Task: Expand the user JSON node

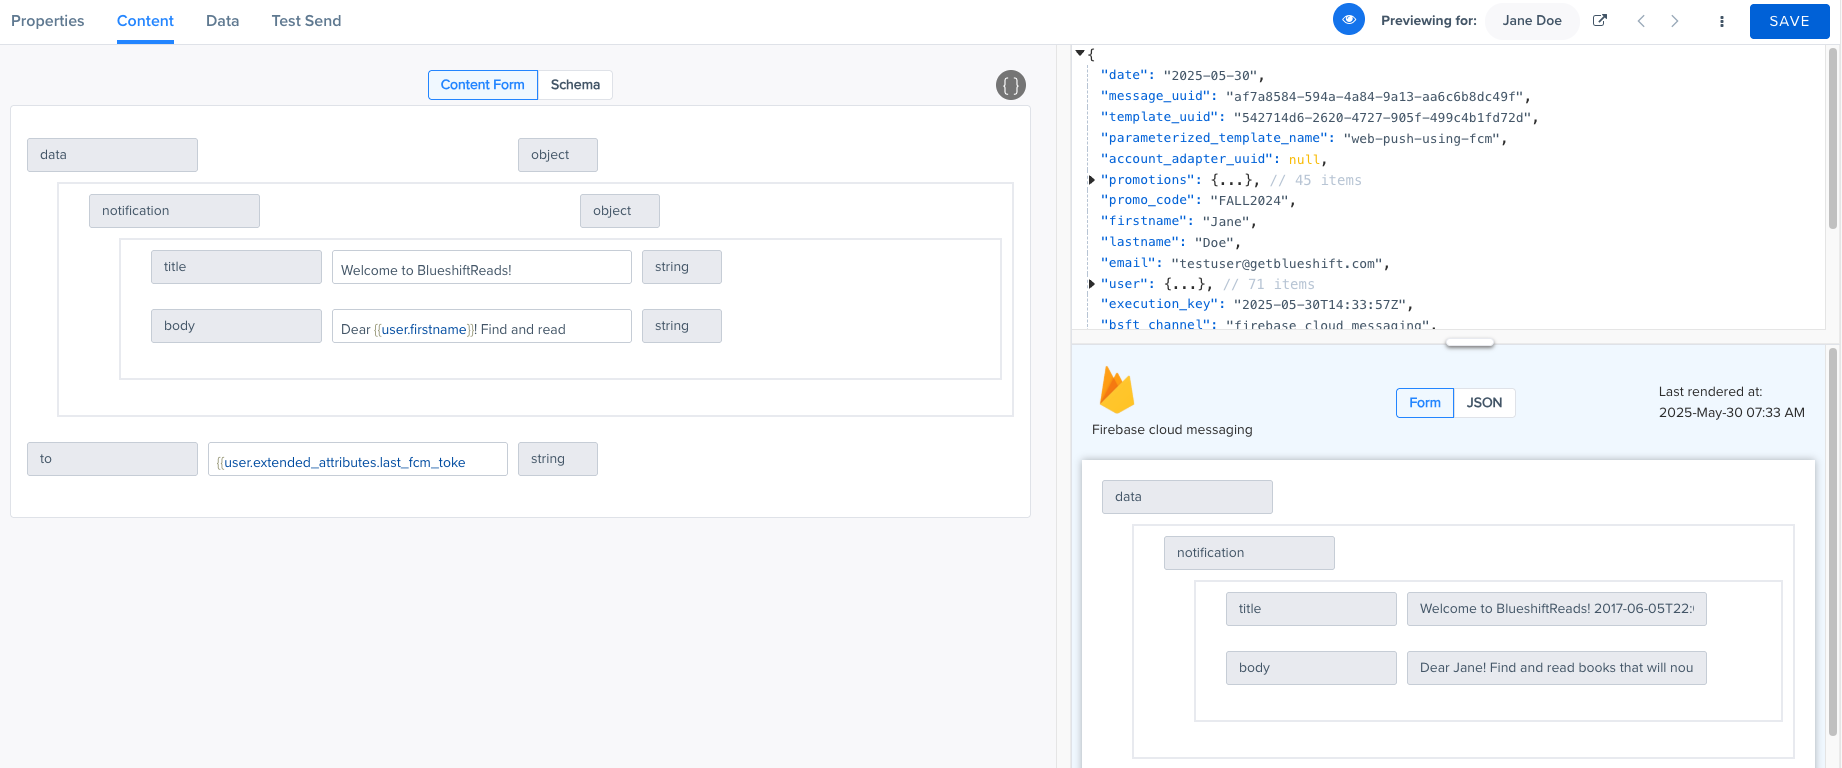Action: (1092, 284)
